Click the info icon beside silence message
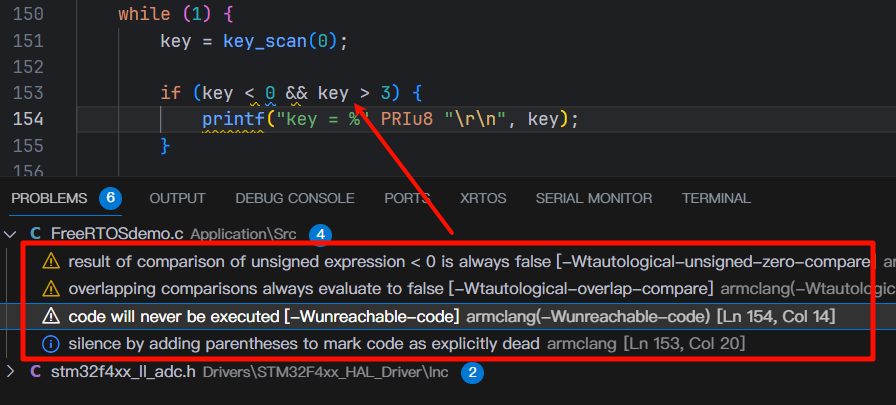896x405 pixels. [51, 343]
